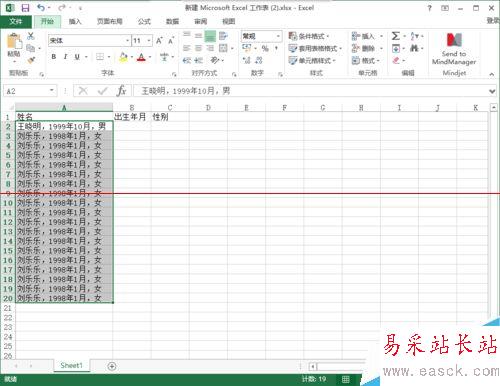Switch to the 数据 Data tab
500x386 pixels.
pos(172,21)
